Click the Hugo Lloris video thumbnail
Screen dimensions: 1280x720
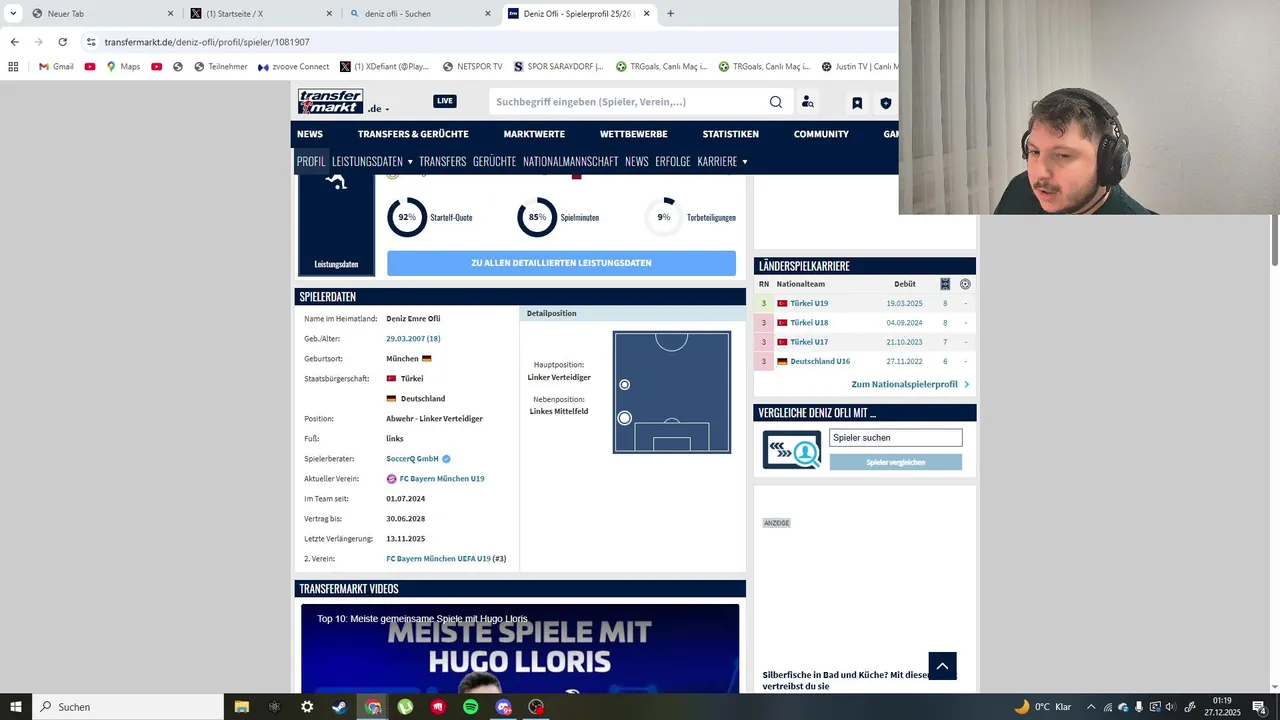[x=520, y=648]
